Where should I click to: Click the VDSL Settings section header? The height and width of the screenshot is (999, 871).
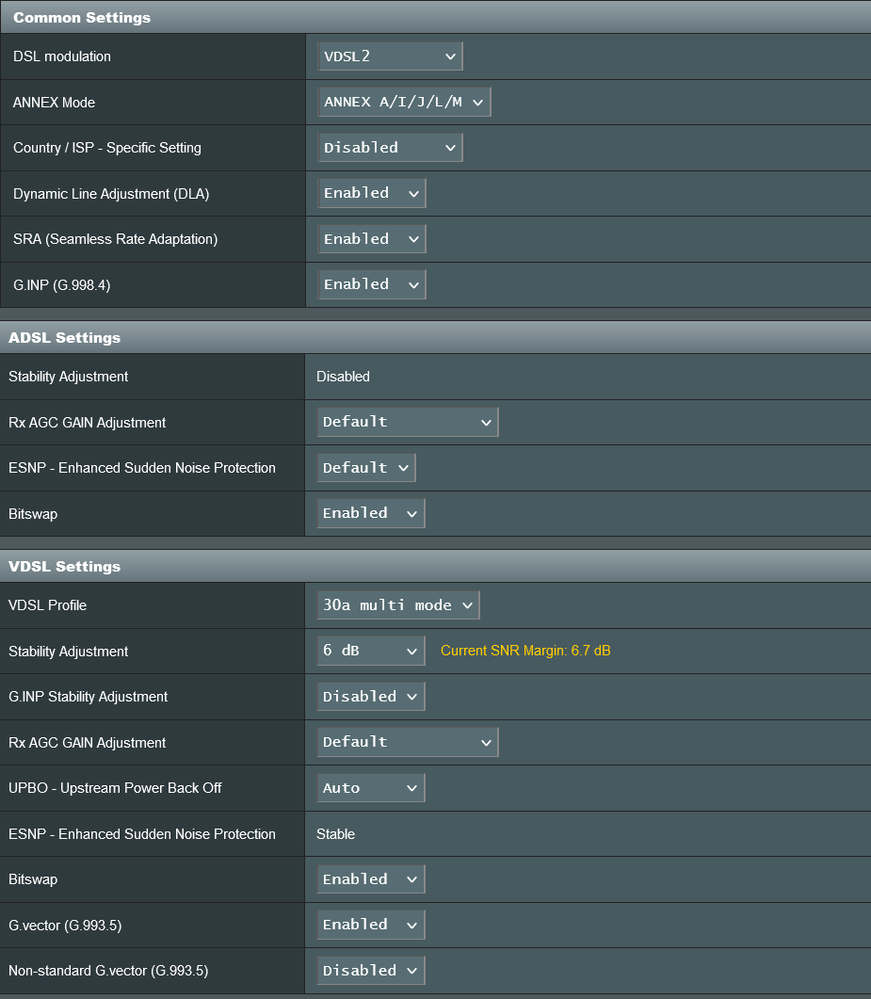point(64,566)
